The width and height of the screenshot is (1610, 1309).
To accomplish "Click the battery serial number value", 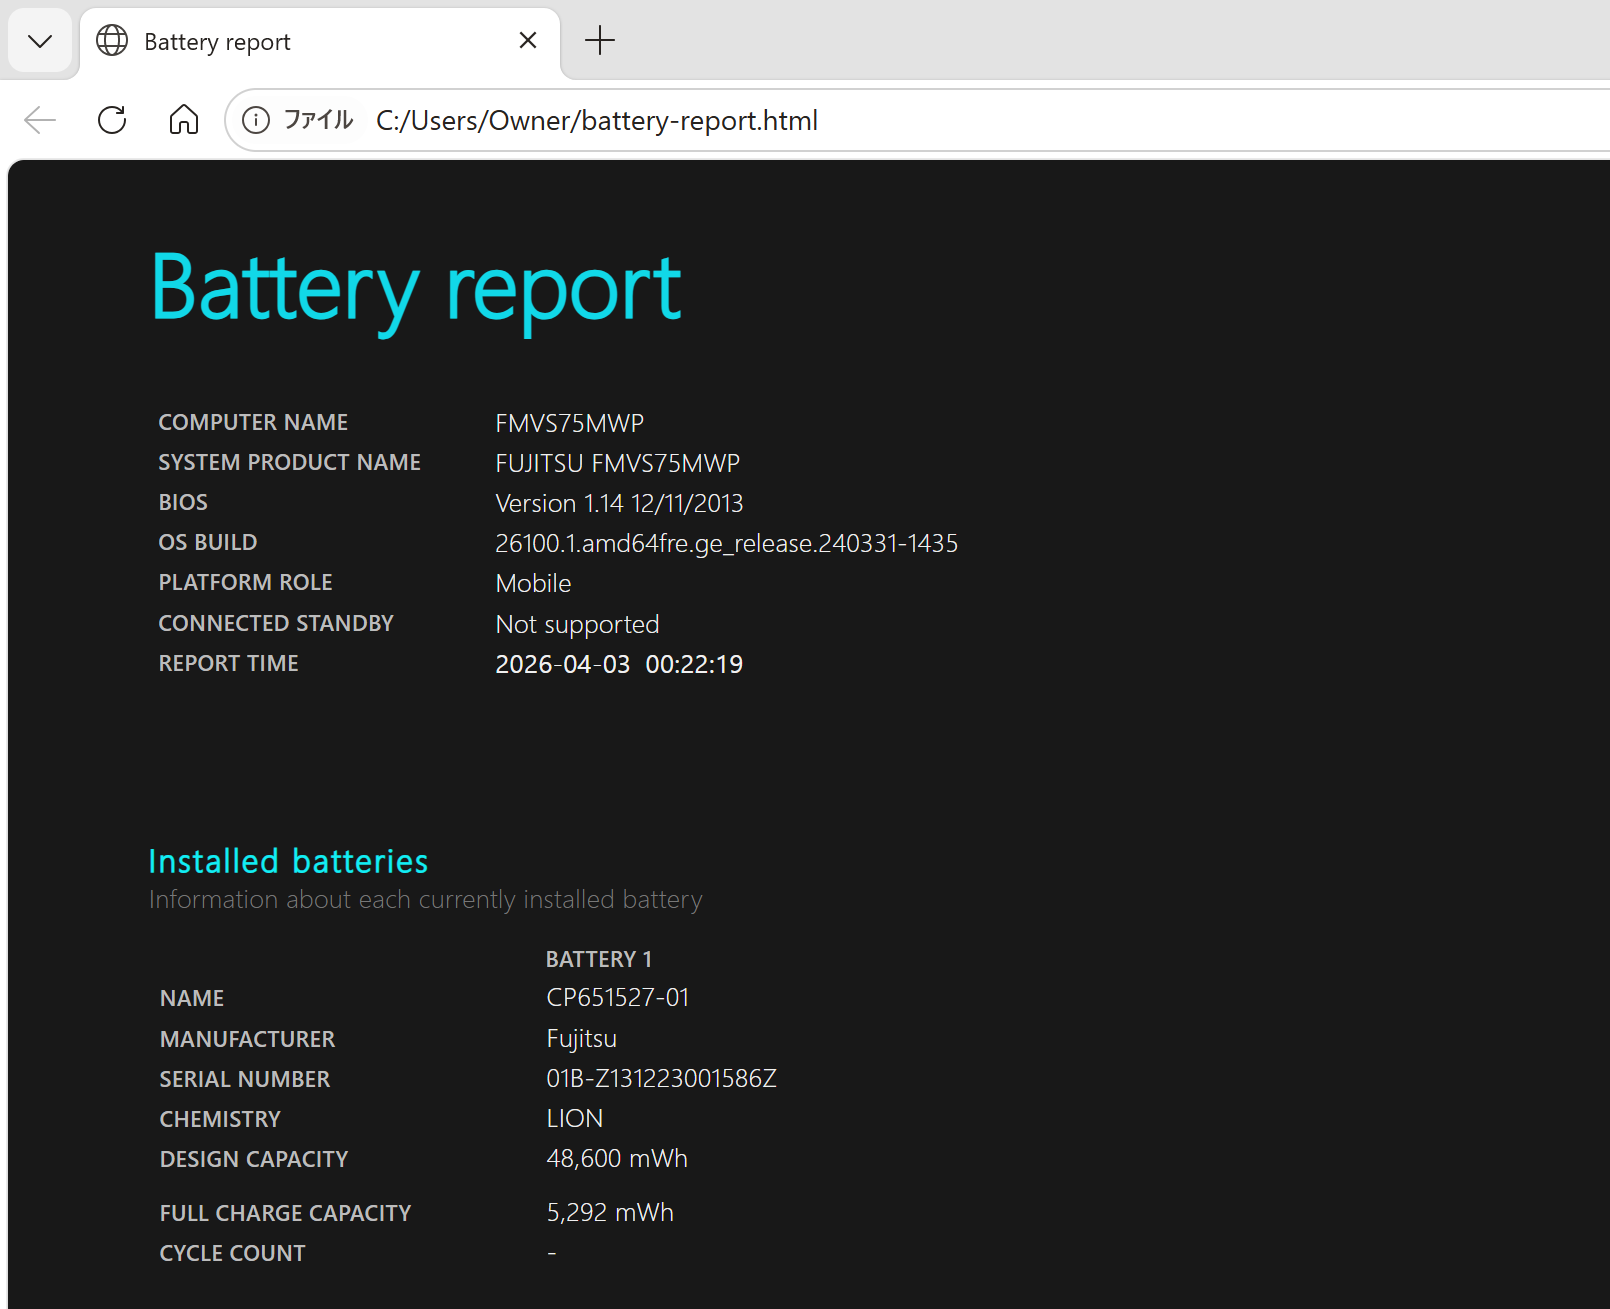I will [x=661, y=1079].
